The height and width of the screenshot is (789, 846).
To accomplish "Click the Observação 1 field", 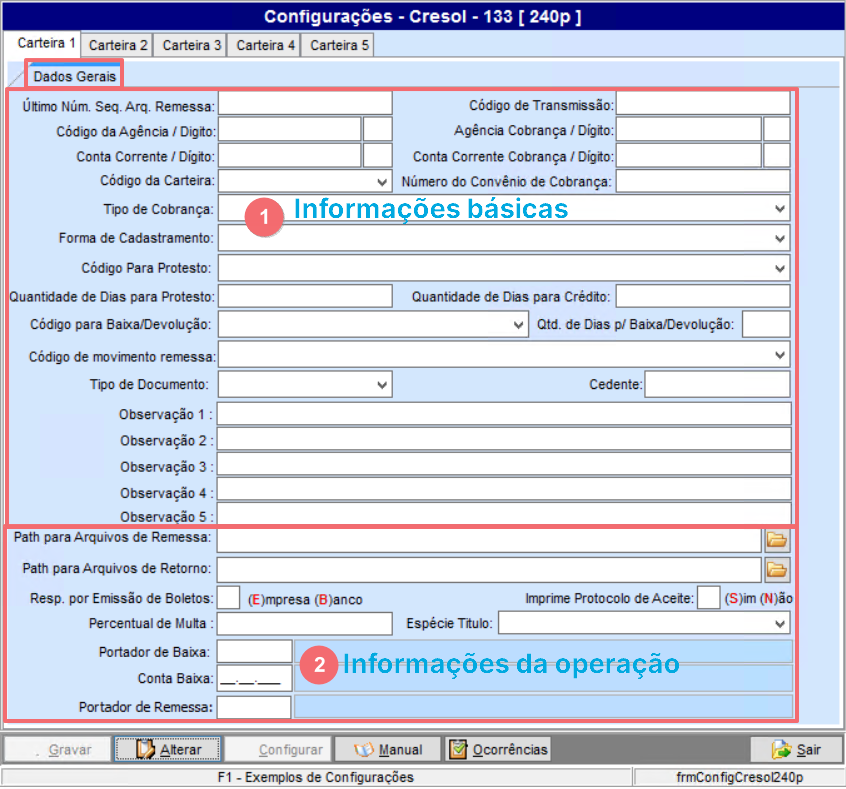I will pyautogui.click(x=504, y=414).
